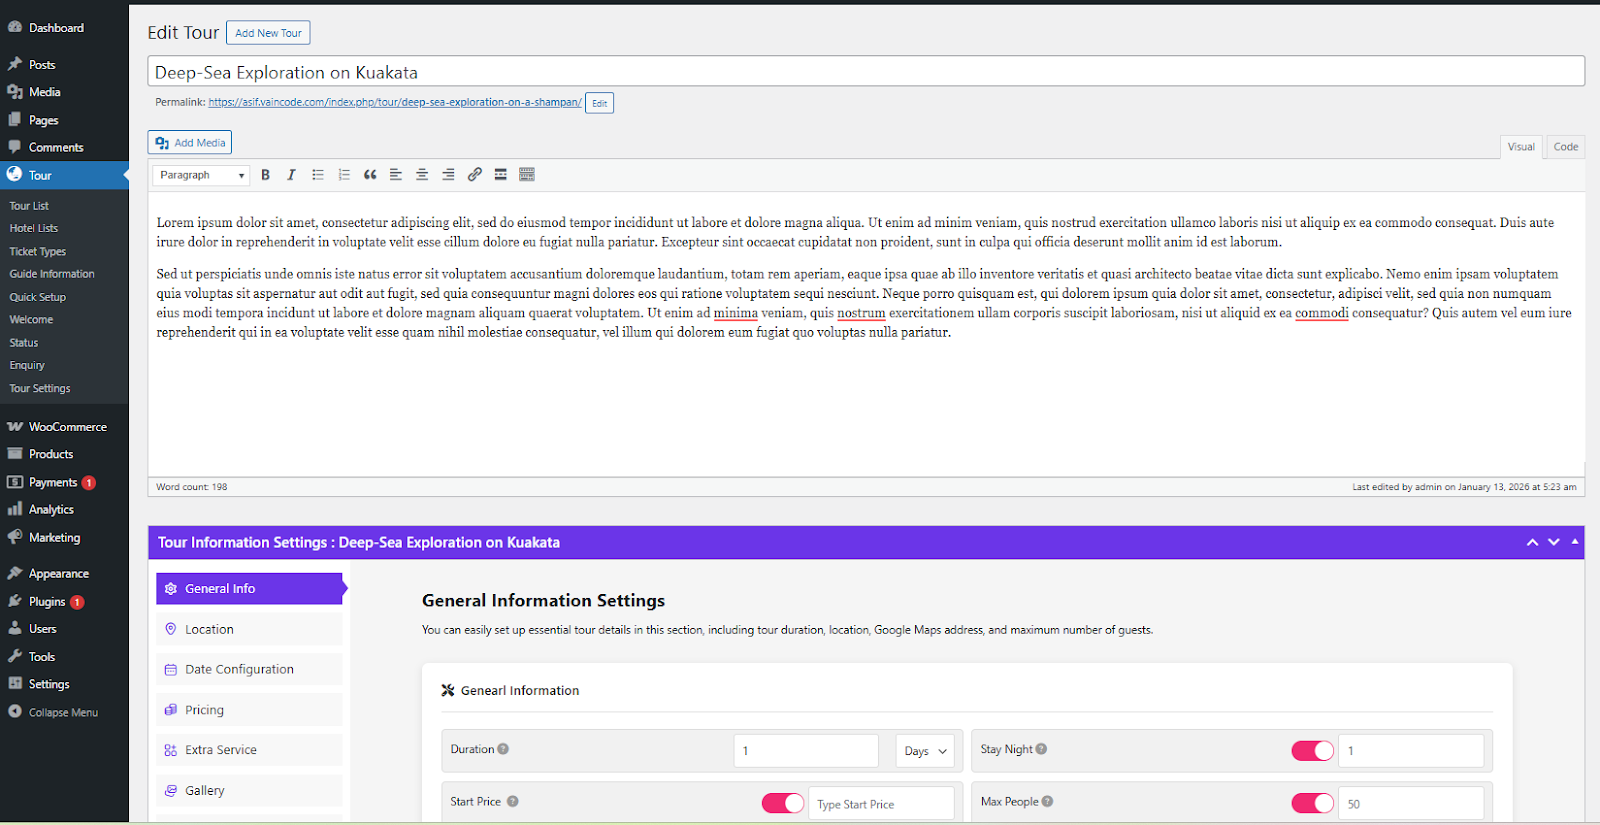Collapse the Tour Information Settings panel

1575,542
